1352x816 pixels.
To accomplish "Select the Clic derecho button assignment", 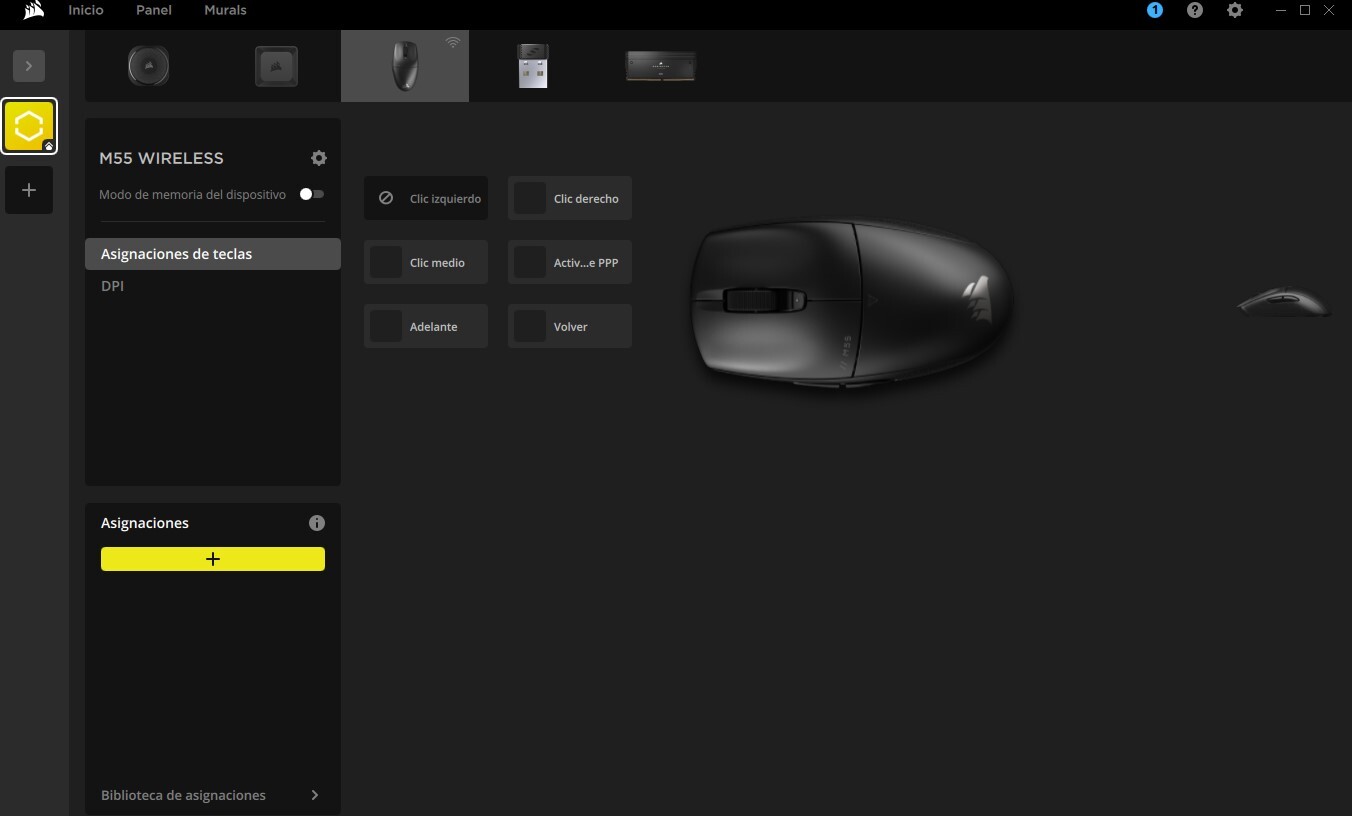I will [570, 198].
